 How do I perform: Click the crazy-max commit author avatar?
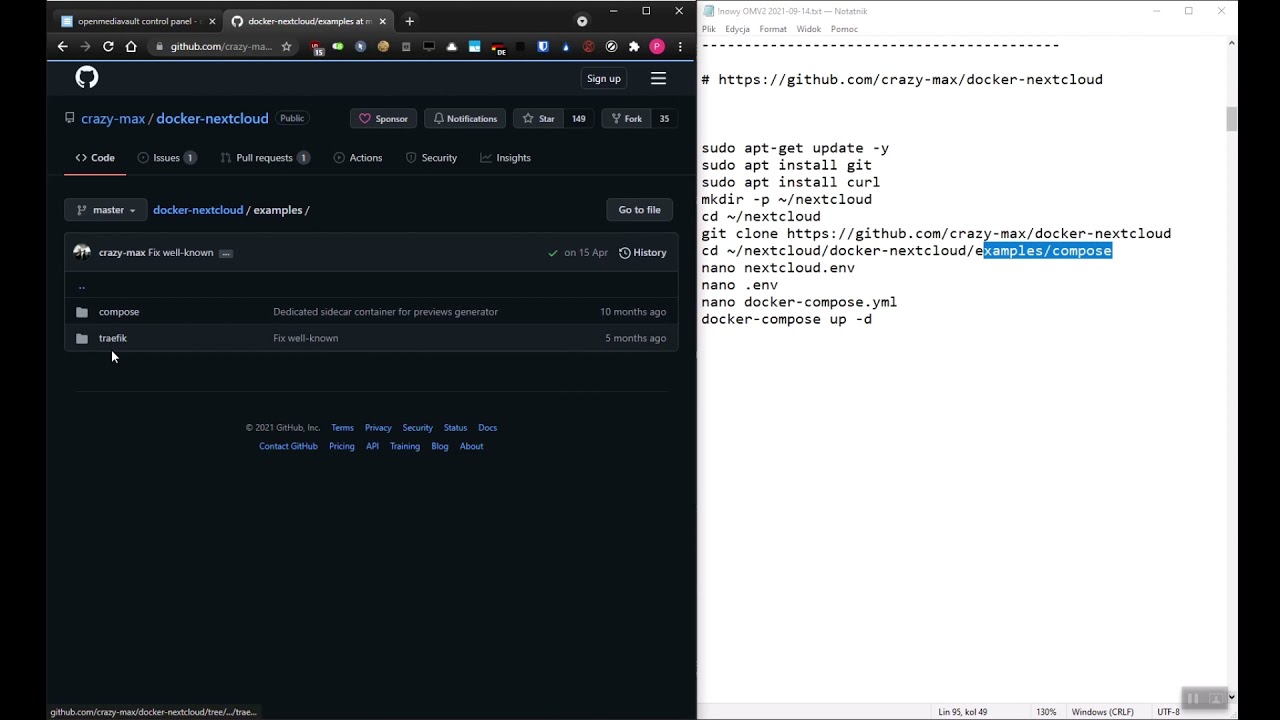[82, 252]
